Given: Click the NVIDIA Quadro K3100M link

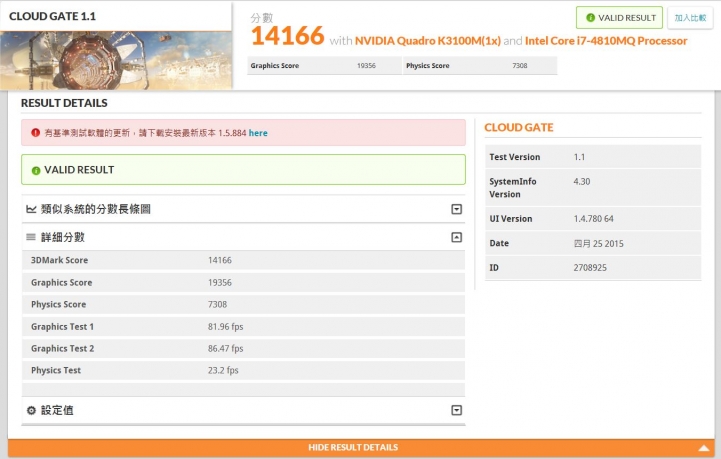Looking at the screenshot, I should coord(428,41).
